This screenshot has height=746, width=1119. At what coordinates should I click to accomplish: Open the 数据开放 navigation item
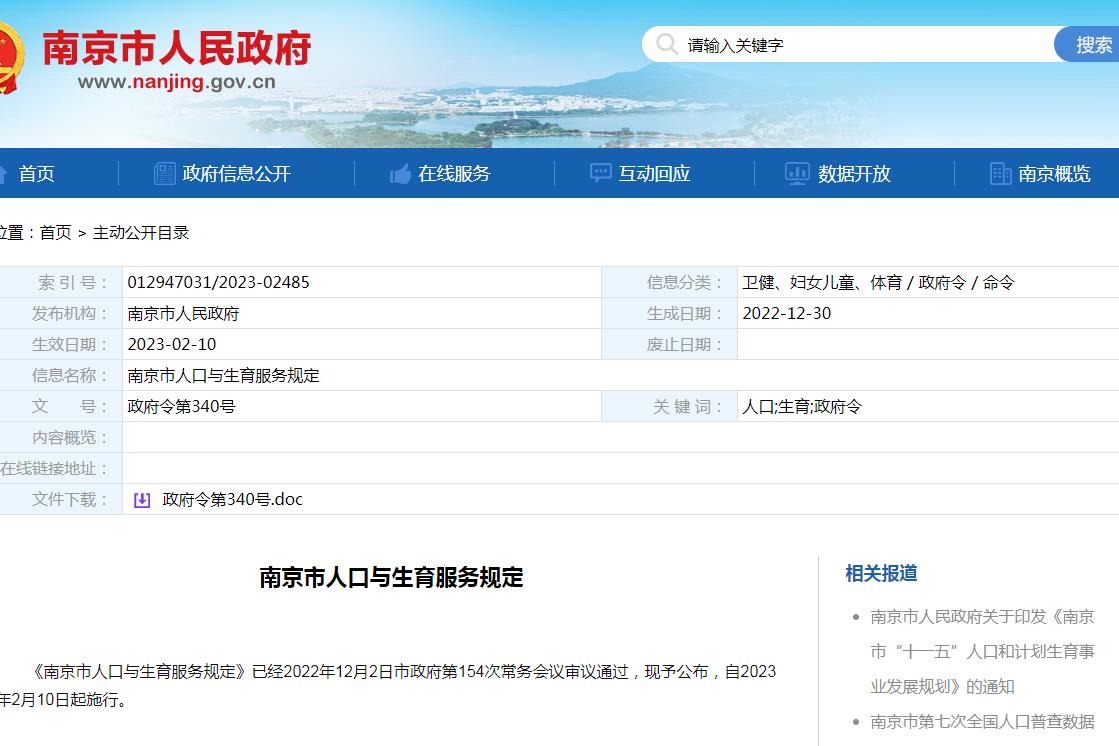pos(854,174)
